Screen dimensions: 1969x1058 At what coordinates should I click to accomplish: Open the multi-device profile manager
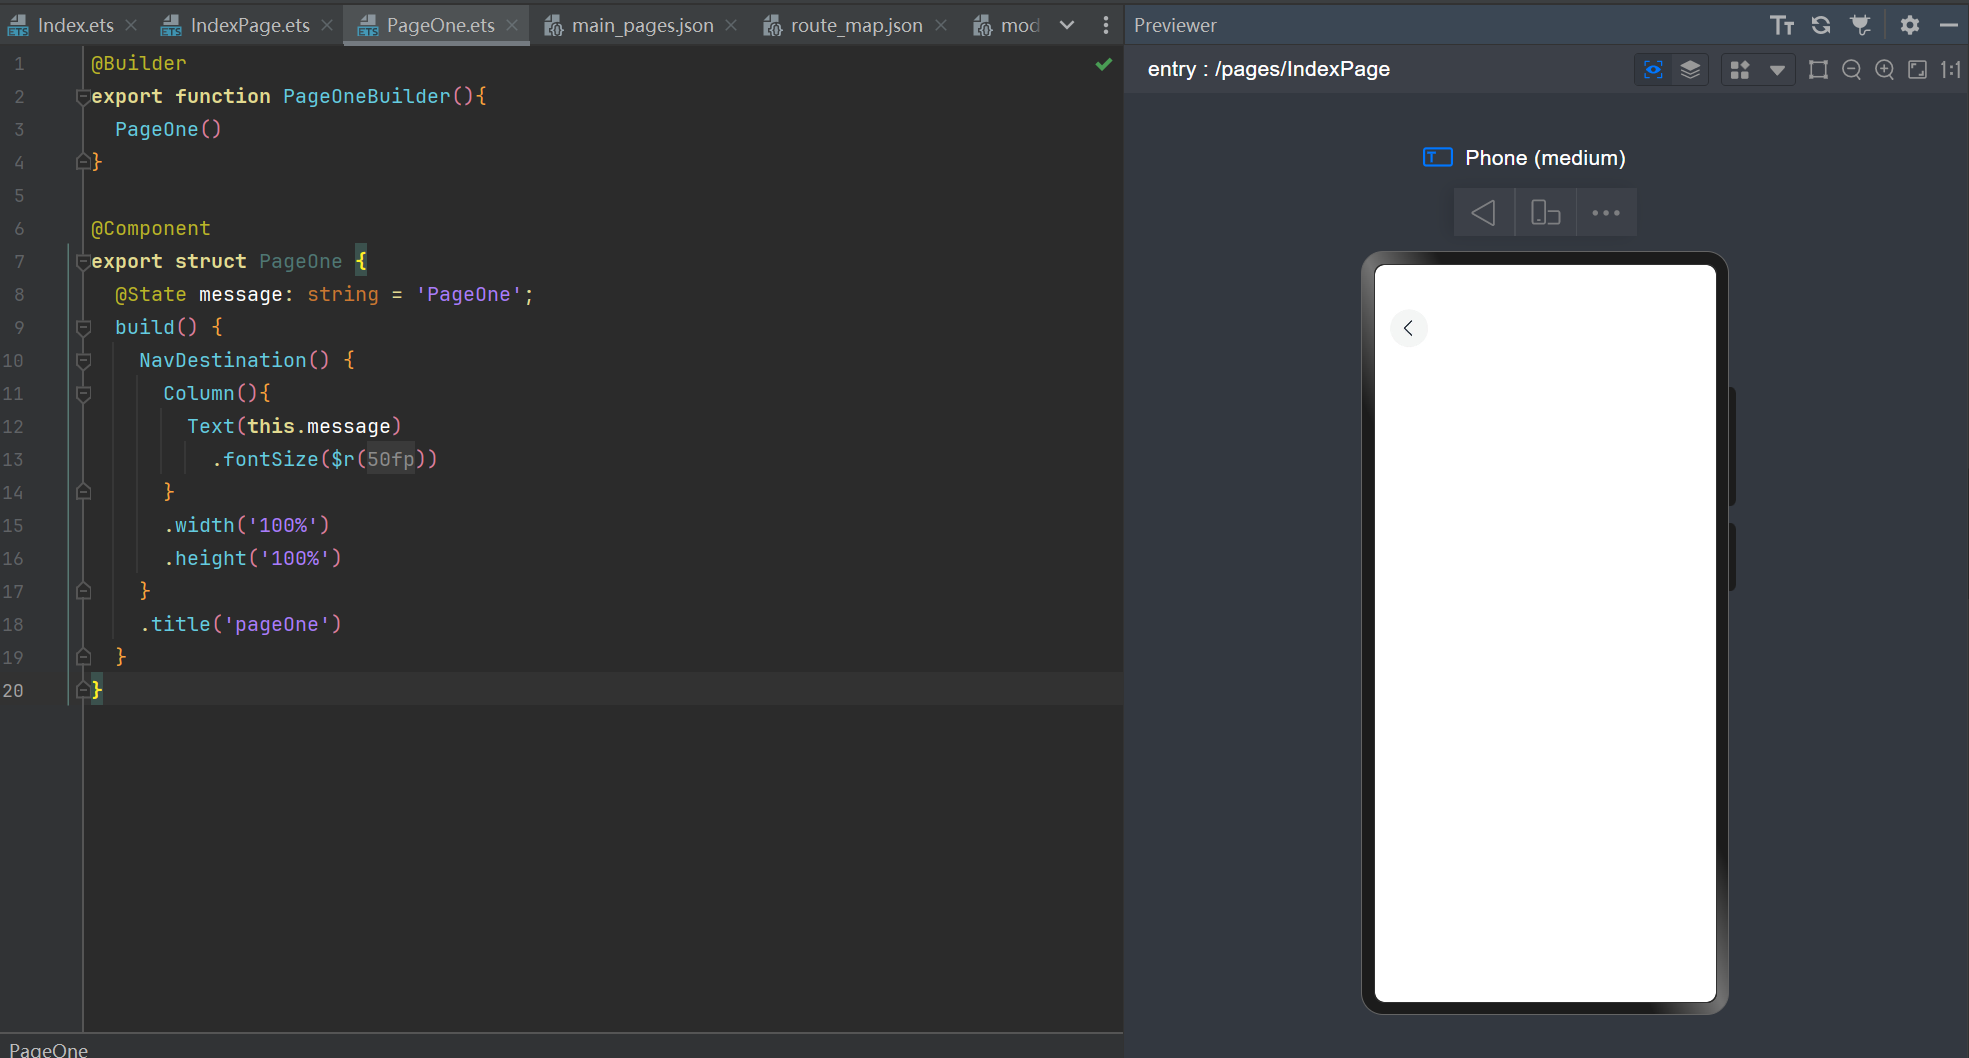(x=1740, y=69)
